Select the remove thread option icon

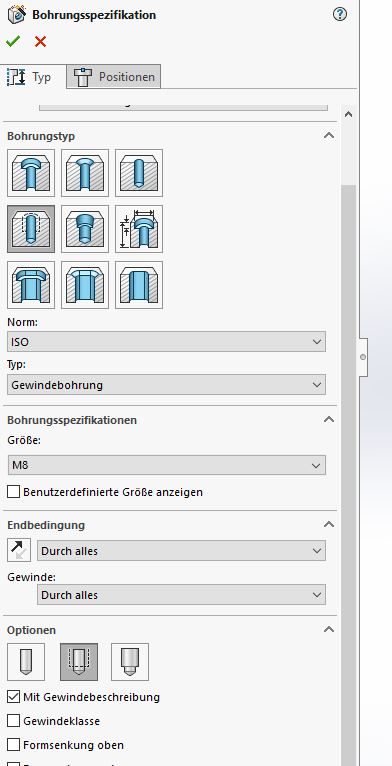tap(130, 662)
